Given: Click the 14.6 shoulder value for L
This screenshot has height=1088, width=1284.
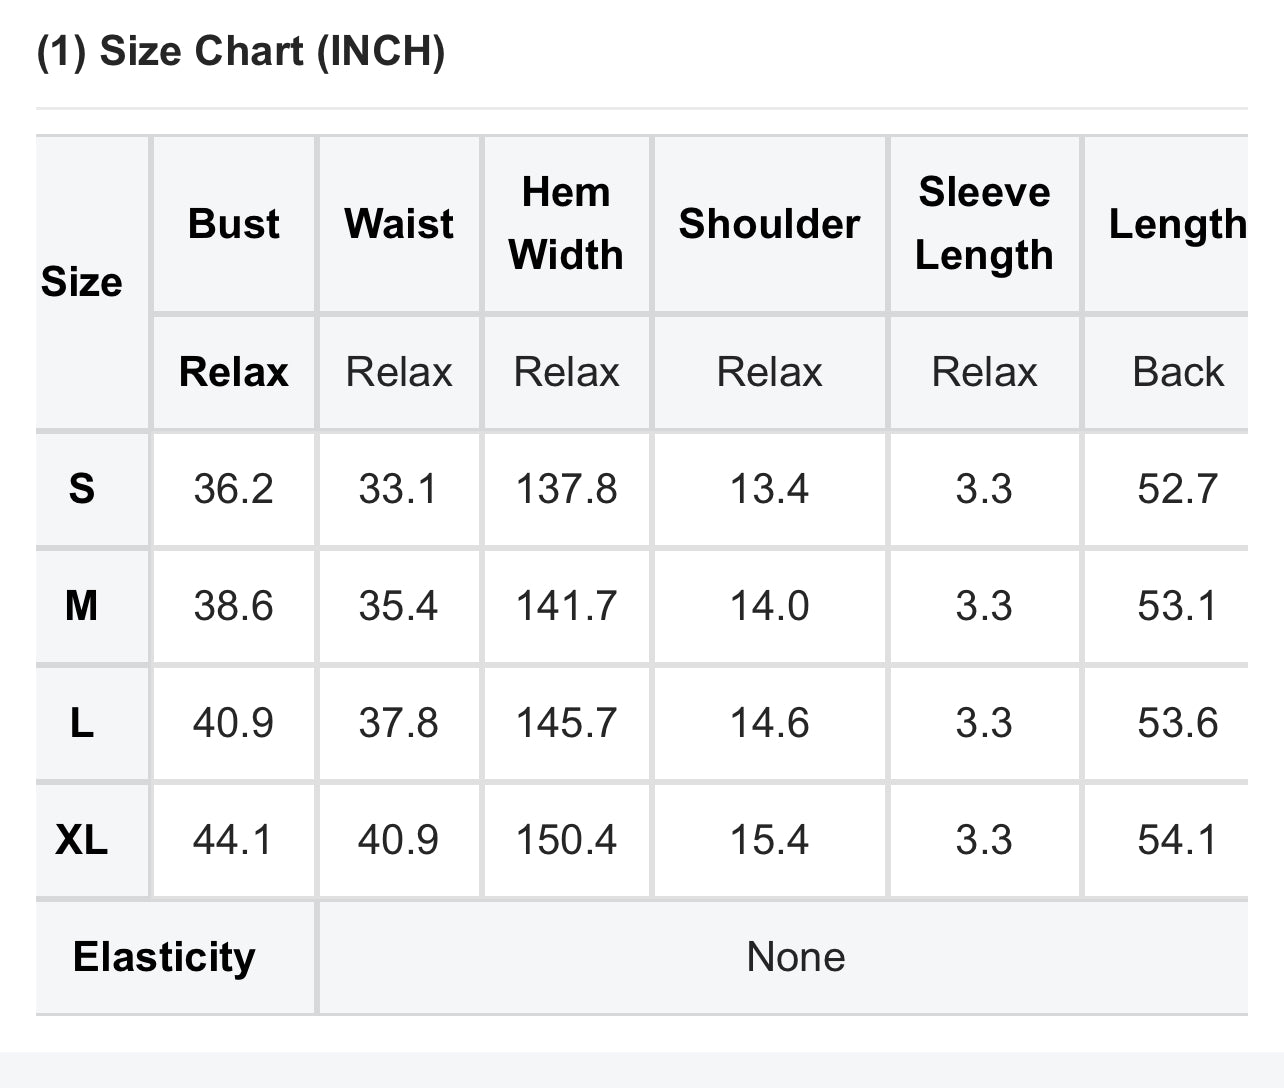Looking at the screenshot, I should pos(769,723).
